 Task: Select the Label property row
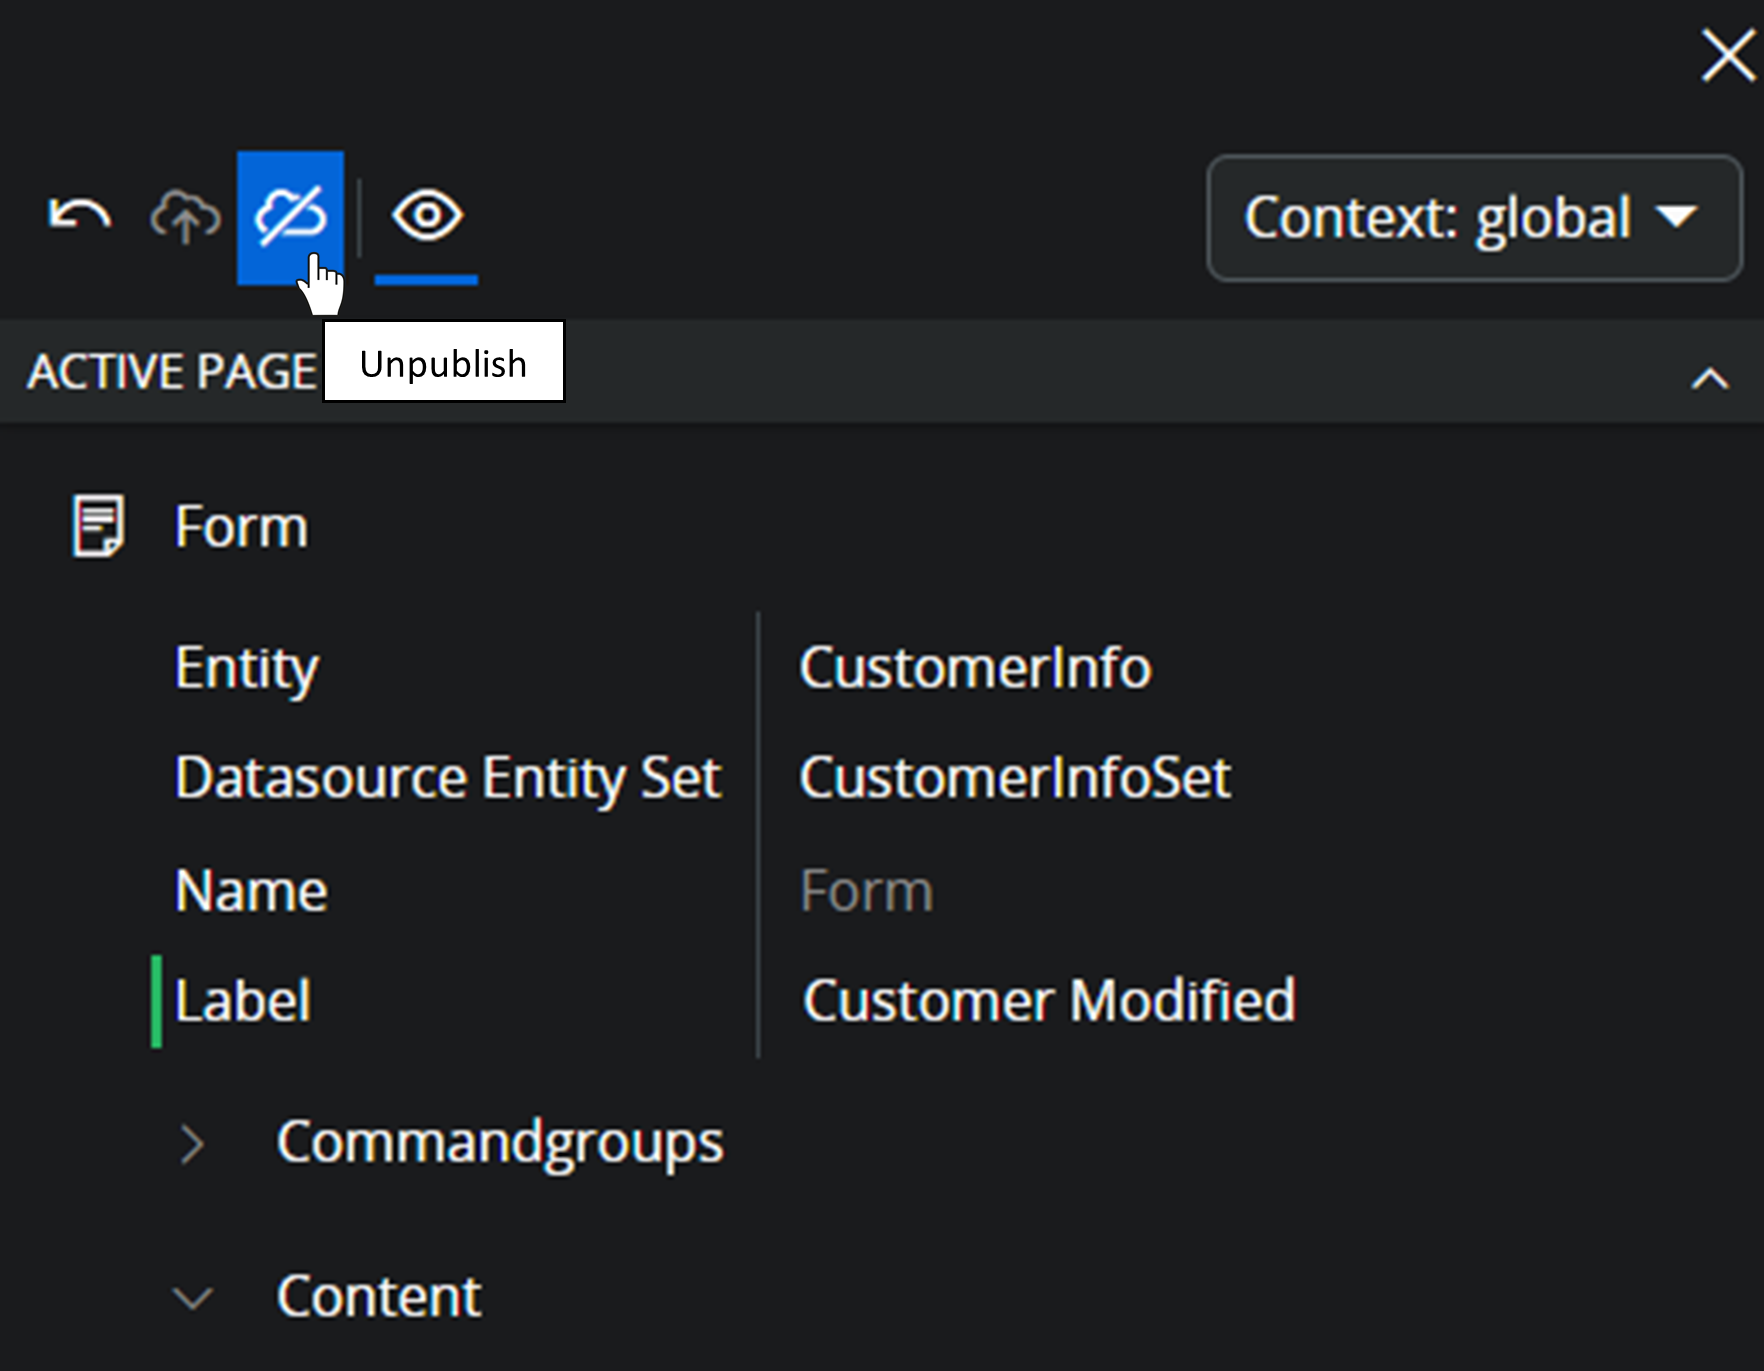[243, 1001]
